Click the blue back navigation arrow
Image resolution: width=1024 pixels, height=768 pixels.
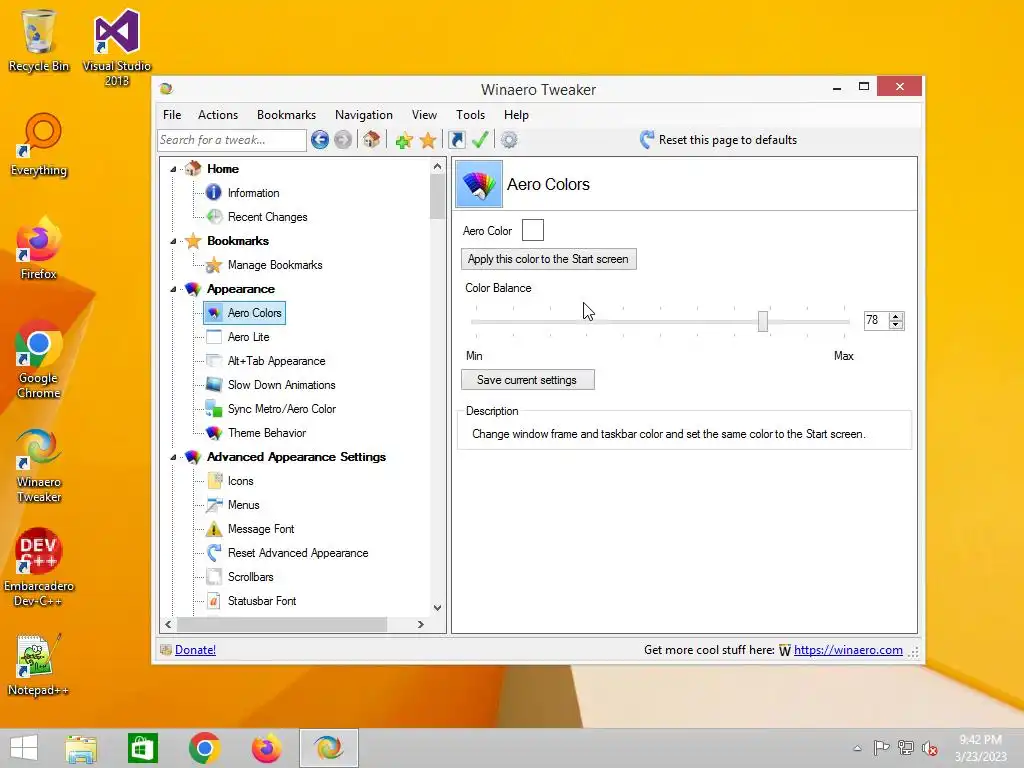point(319,140)
